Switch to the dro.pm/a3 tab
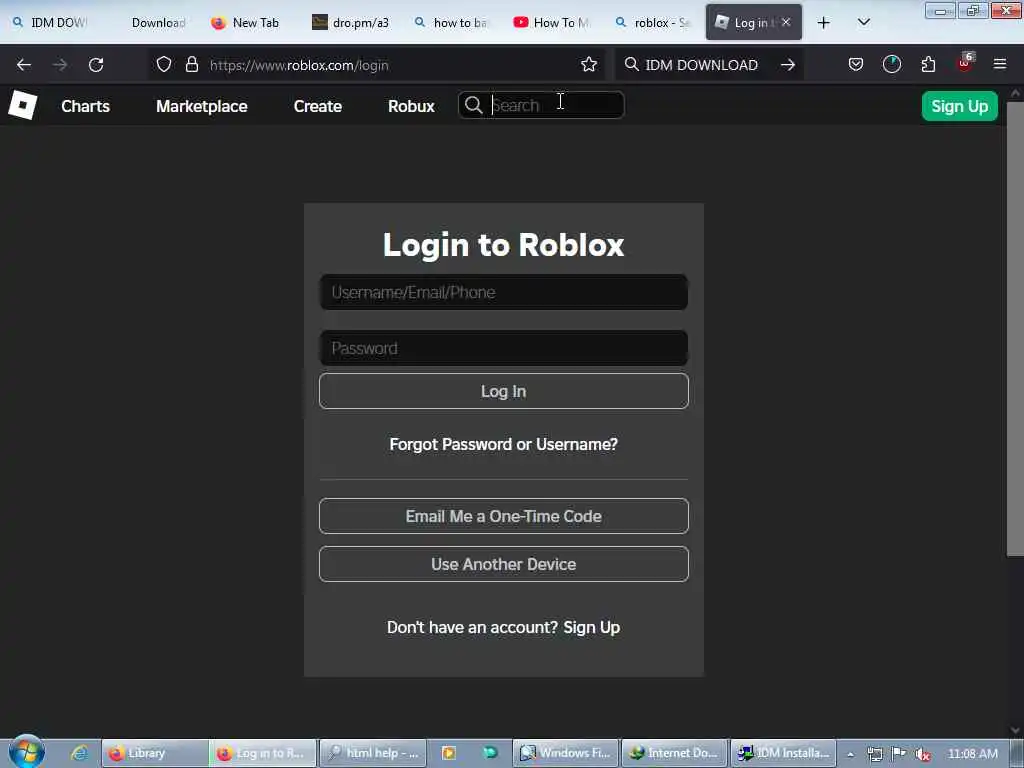 (353, 23)
